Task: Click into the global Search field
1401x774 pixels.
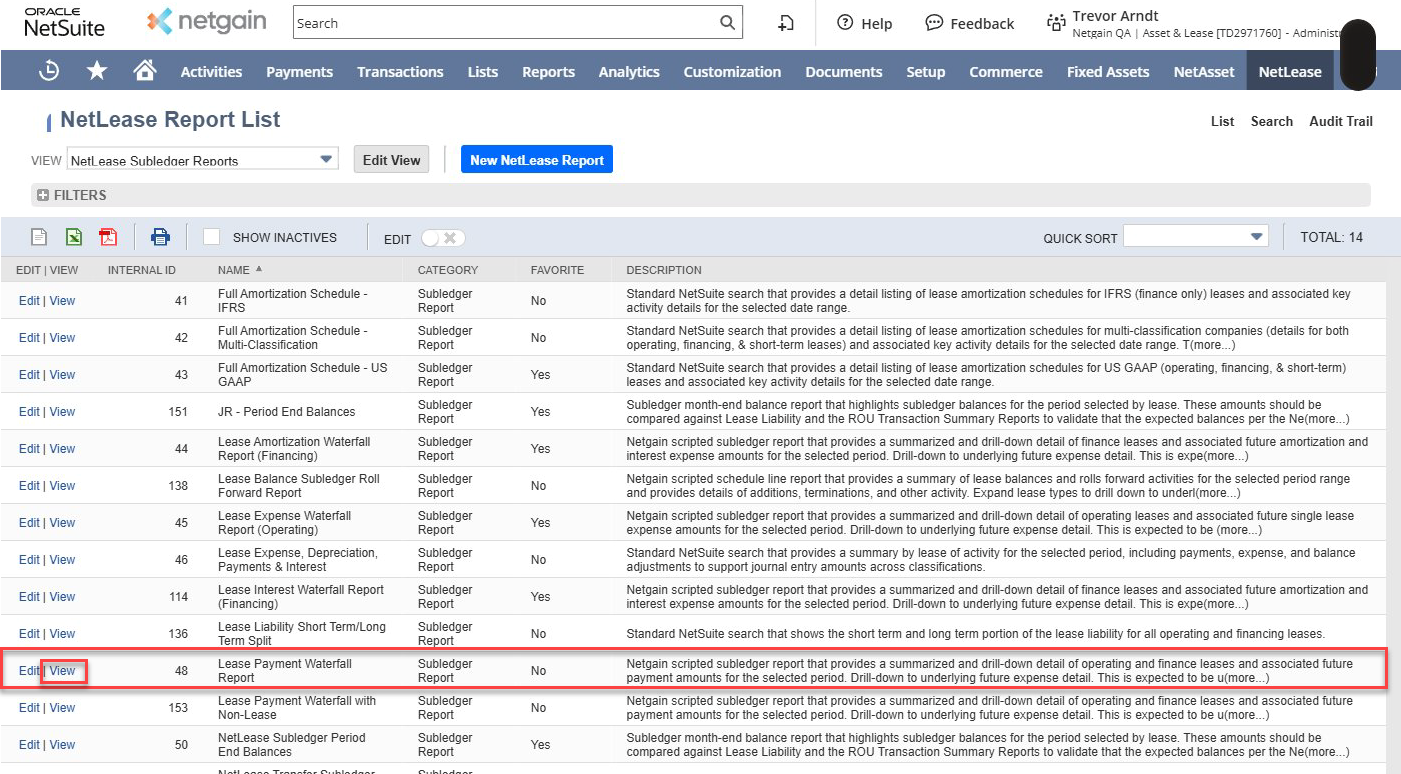Action: 505,23
